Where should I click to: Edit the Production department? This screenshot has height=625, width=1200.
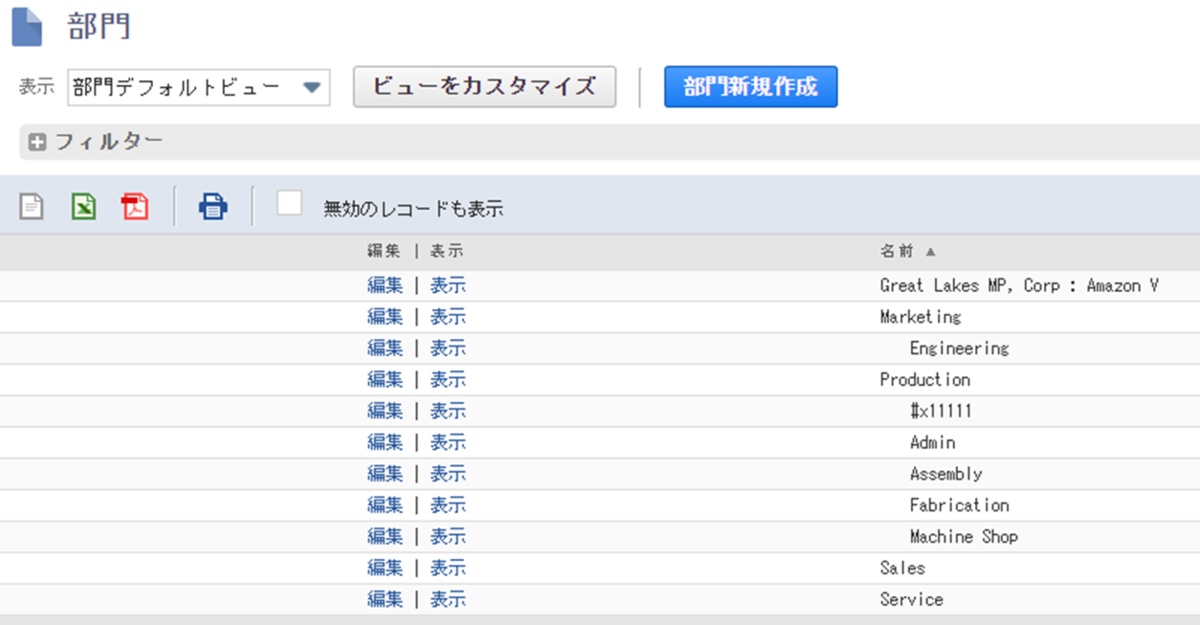385,379
